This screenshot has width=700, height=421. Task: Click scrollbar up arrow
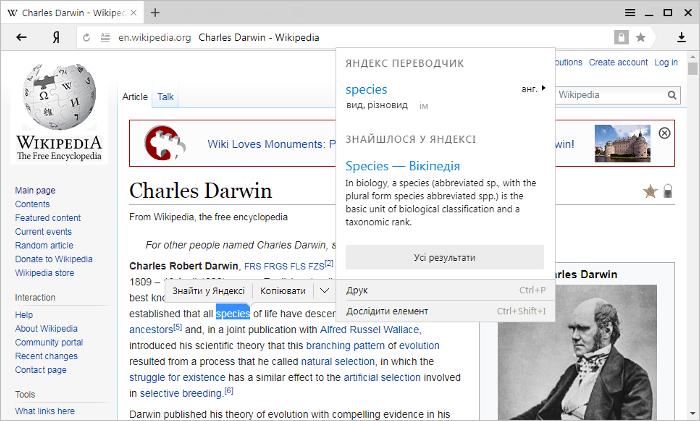coord(692,57)
